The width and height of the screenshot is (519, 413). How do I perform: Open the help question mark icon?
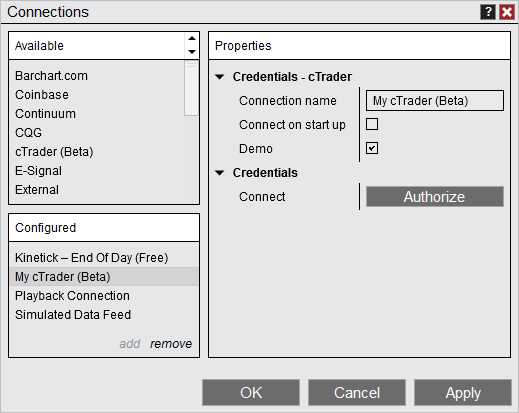coord(488,12)
